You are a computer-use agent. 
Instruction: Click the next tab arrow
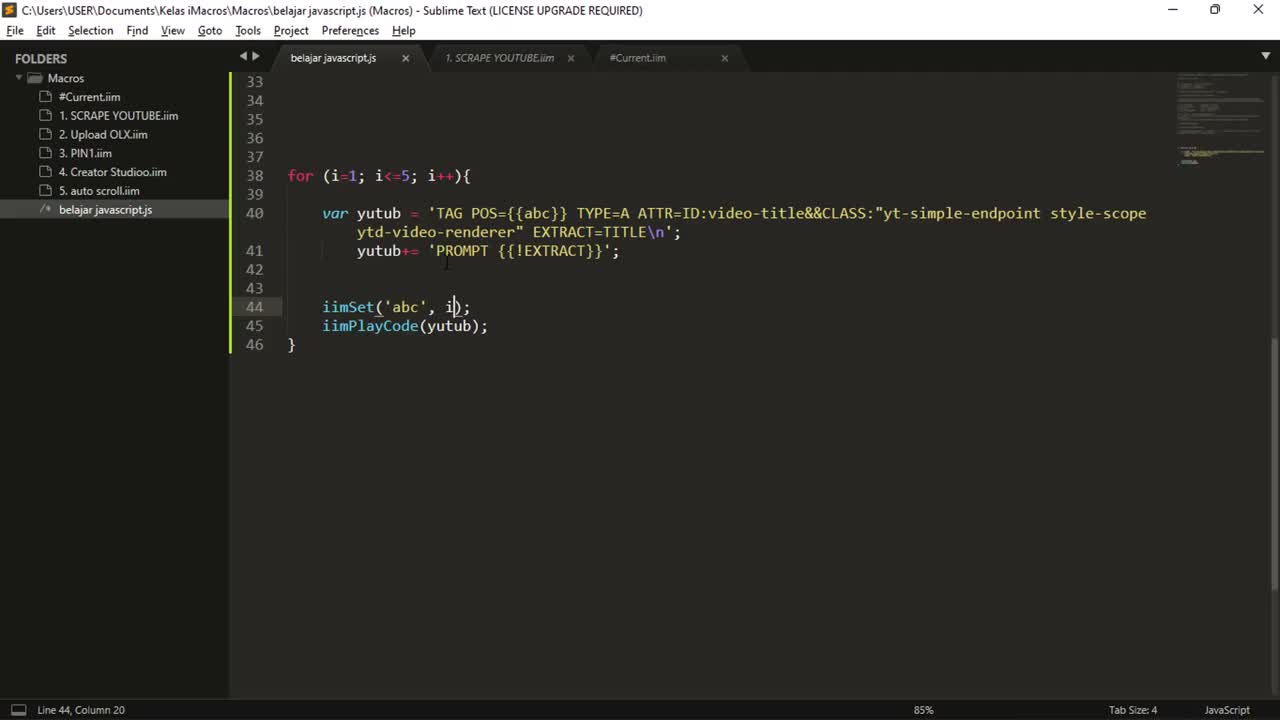pos(256,57)
